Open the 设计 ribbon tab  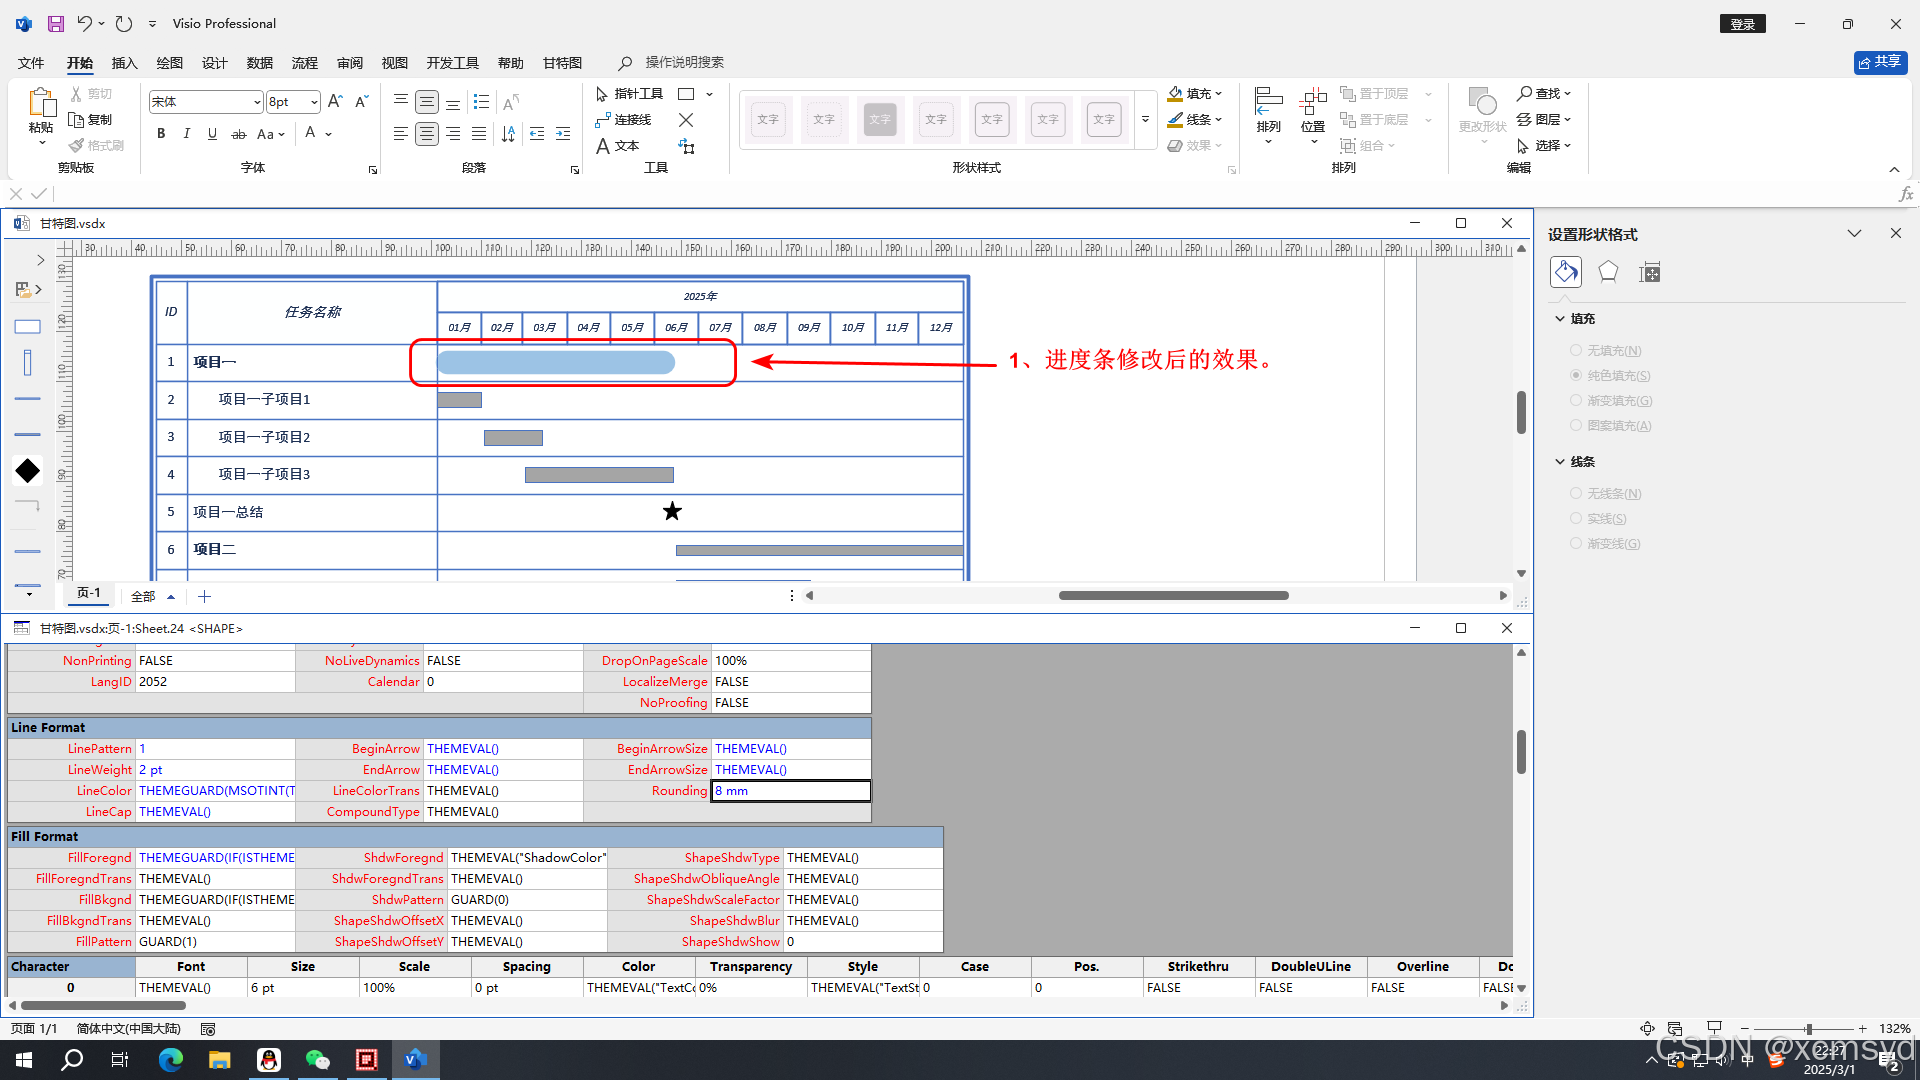point(214,63)
